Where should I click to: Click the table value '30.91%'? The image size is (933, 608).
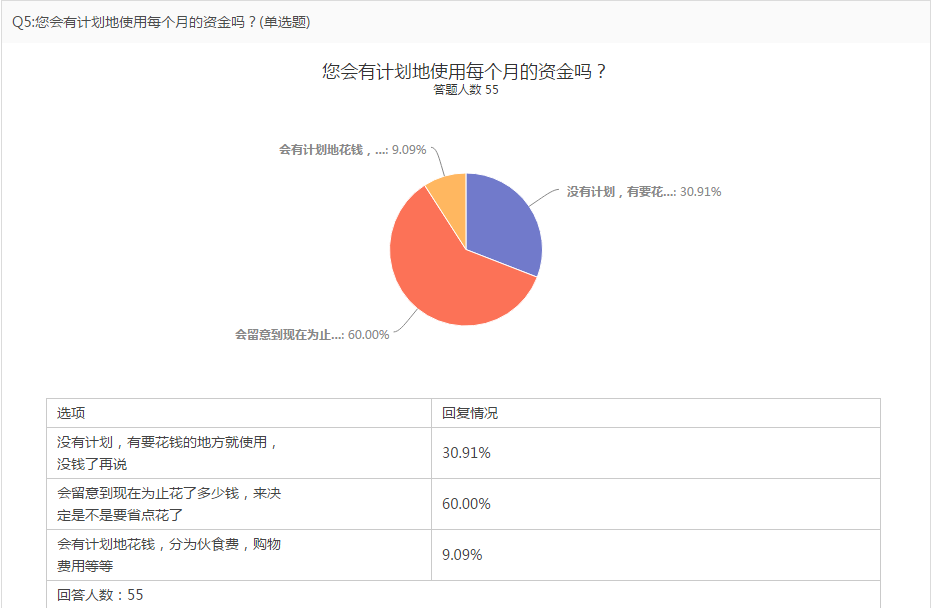[466, 453]
